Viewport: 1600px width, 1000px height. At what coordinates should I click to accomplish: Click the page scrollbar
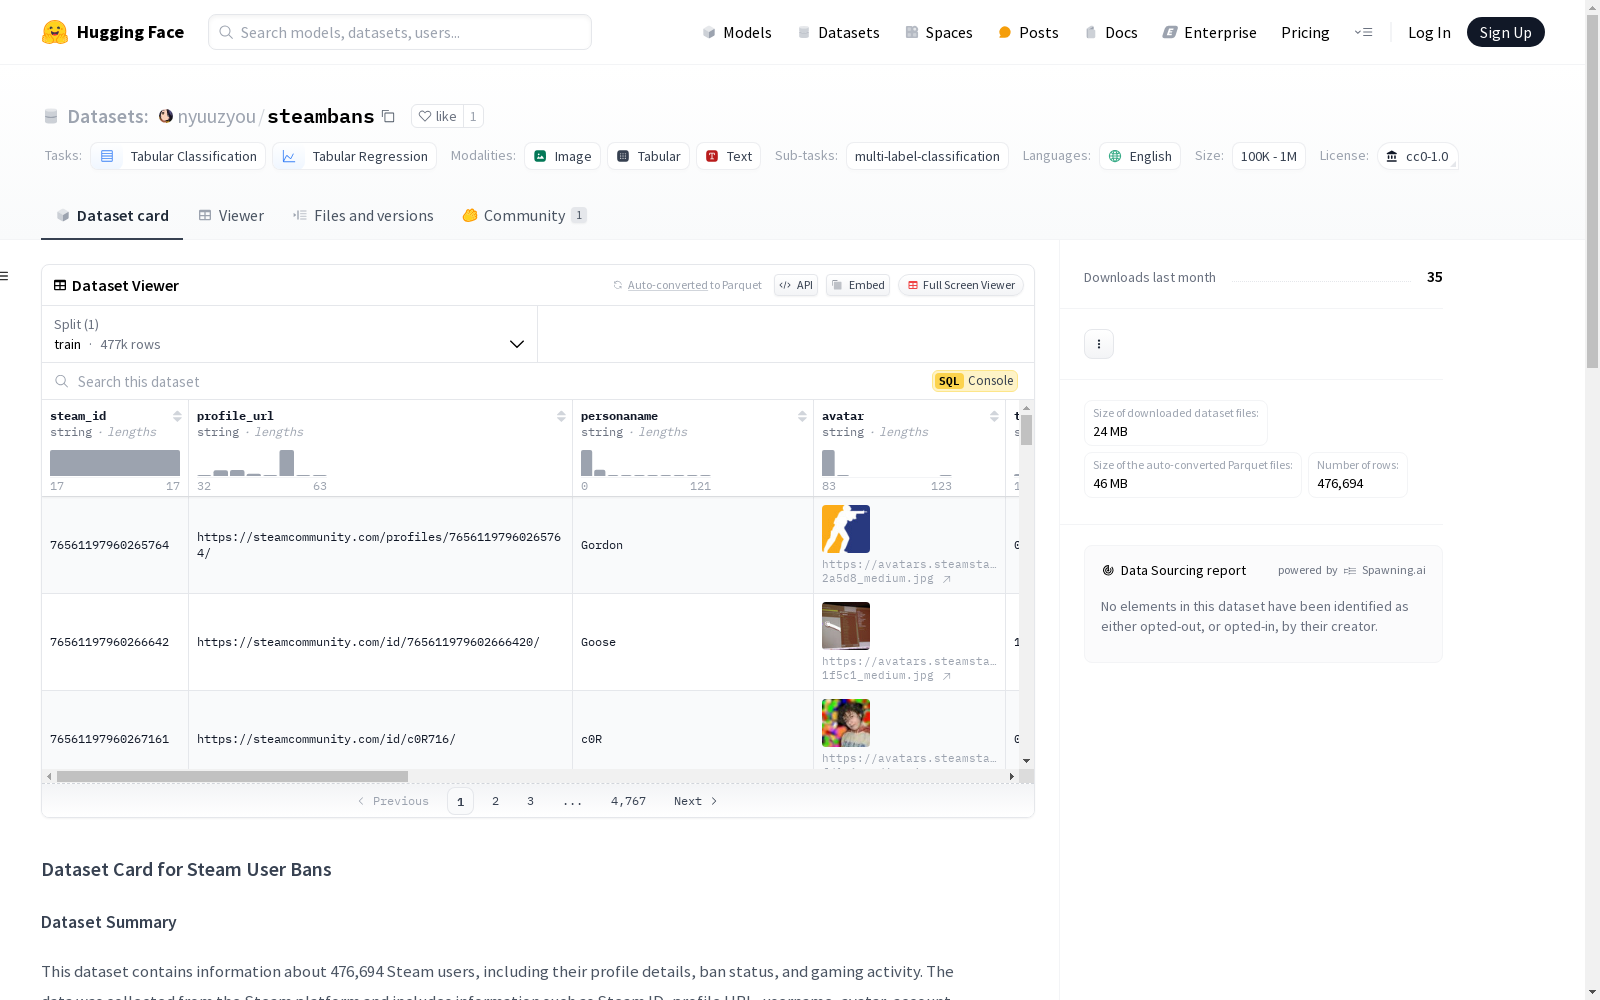[x=1592, y=190]
